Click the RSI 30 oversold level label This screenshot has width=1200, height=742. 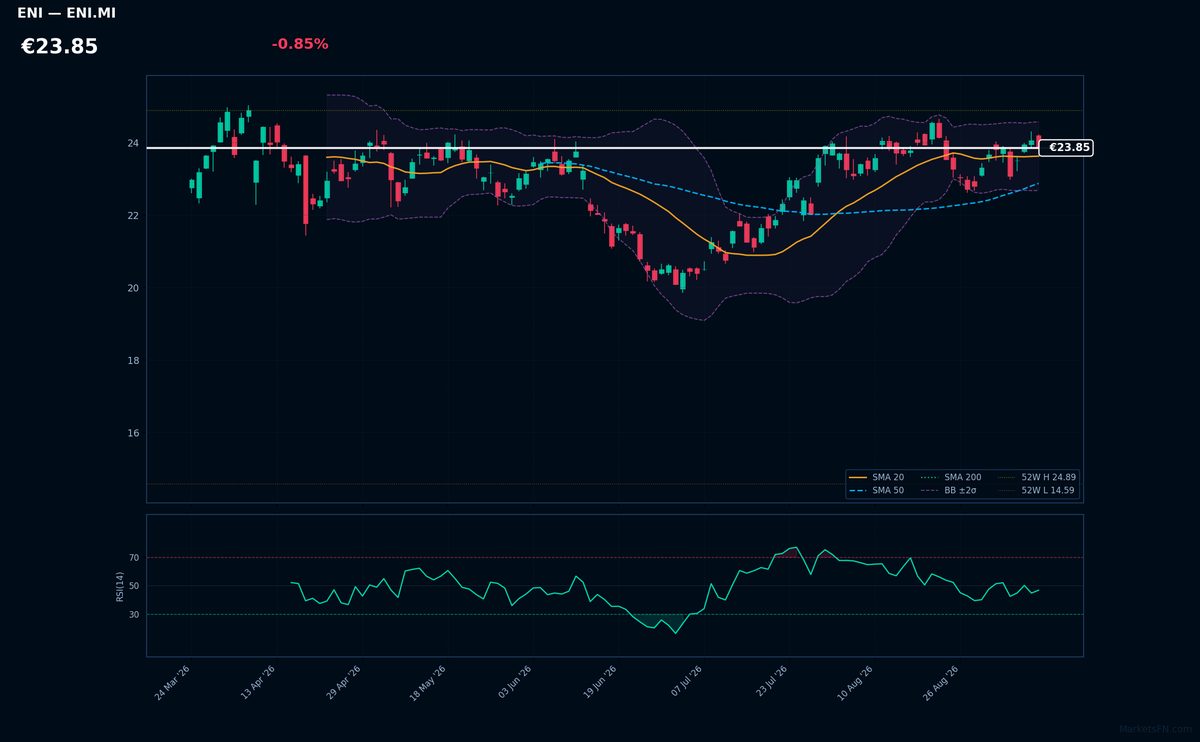click(x=134, y=615)
